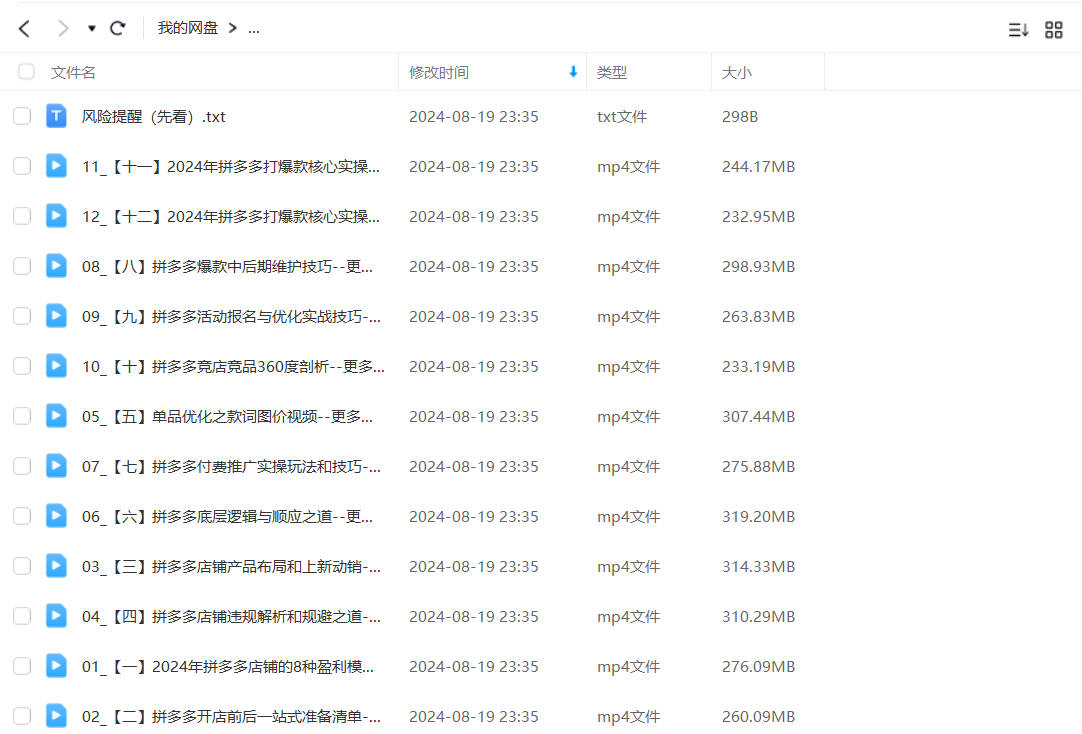1082x734 pixels.
Task: Click the video icon of 08_【八】
Action: pos(57,266)
